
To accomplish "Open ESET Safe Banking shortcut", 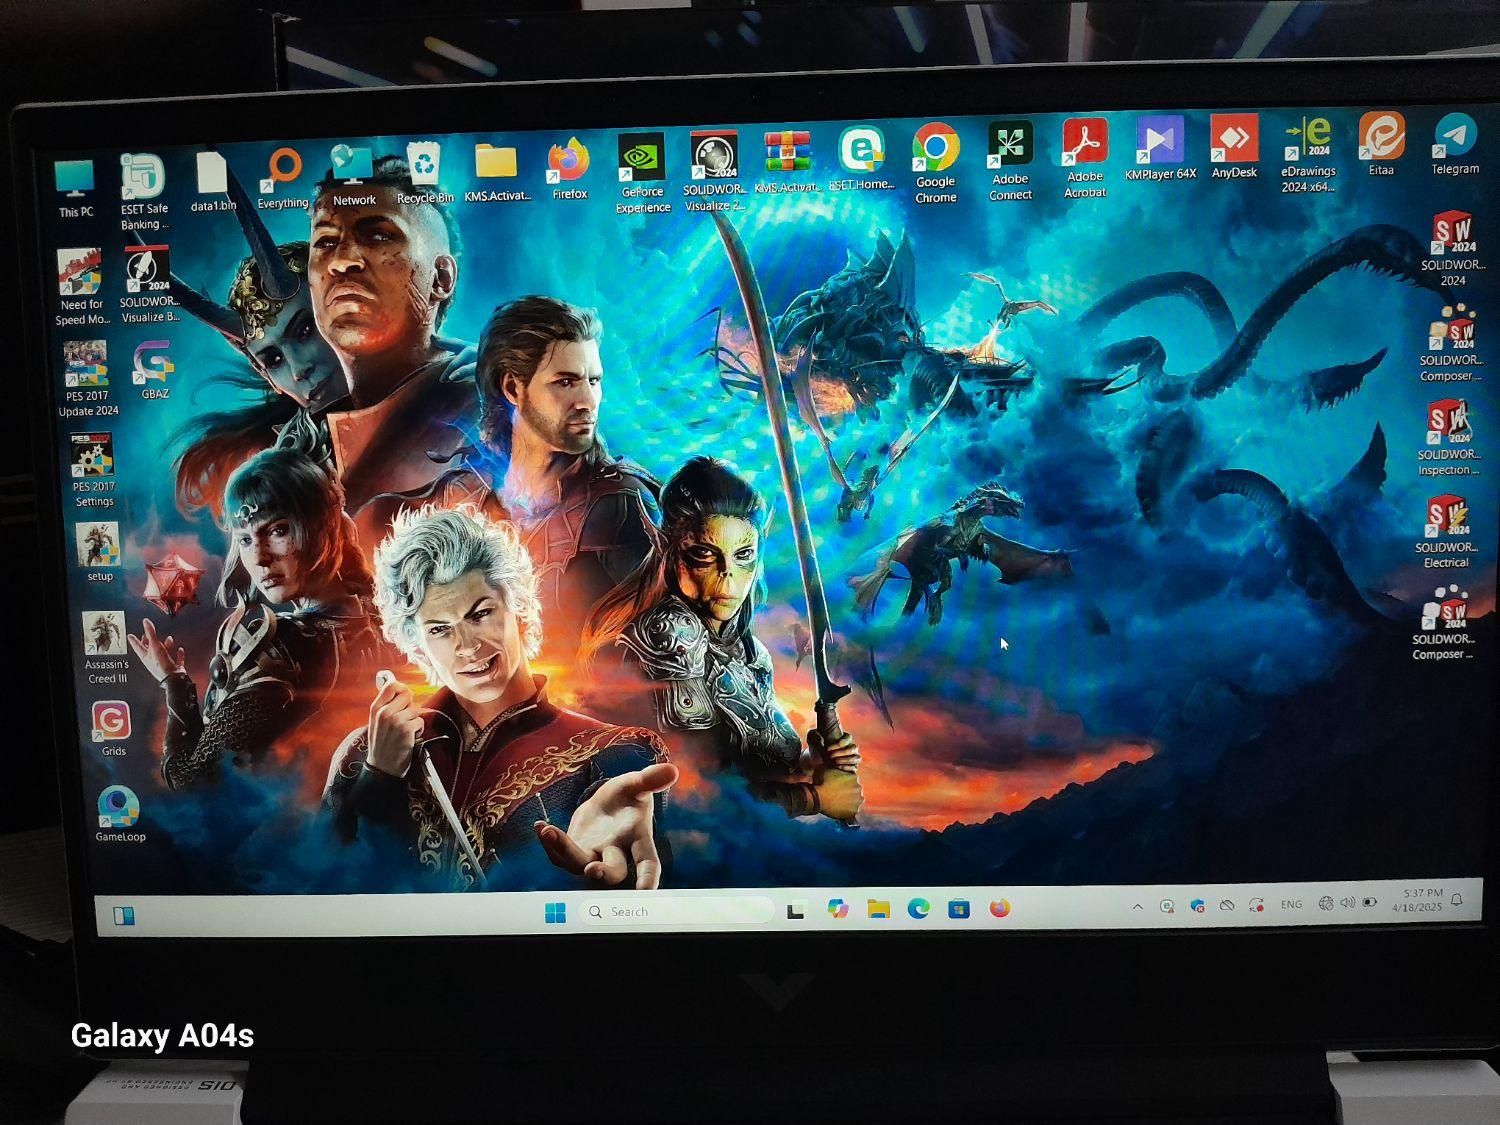I will tap(143, 192).
